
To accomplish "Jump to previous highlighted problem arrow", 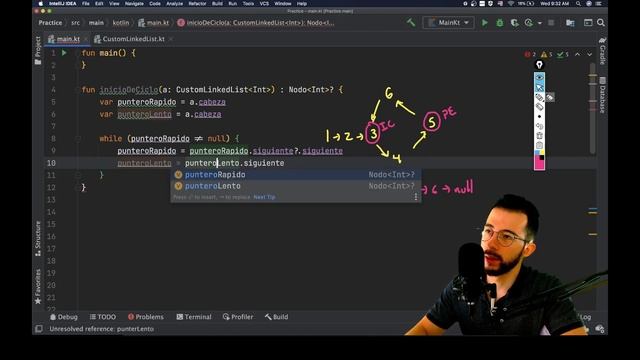I will click(578, 54).
